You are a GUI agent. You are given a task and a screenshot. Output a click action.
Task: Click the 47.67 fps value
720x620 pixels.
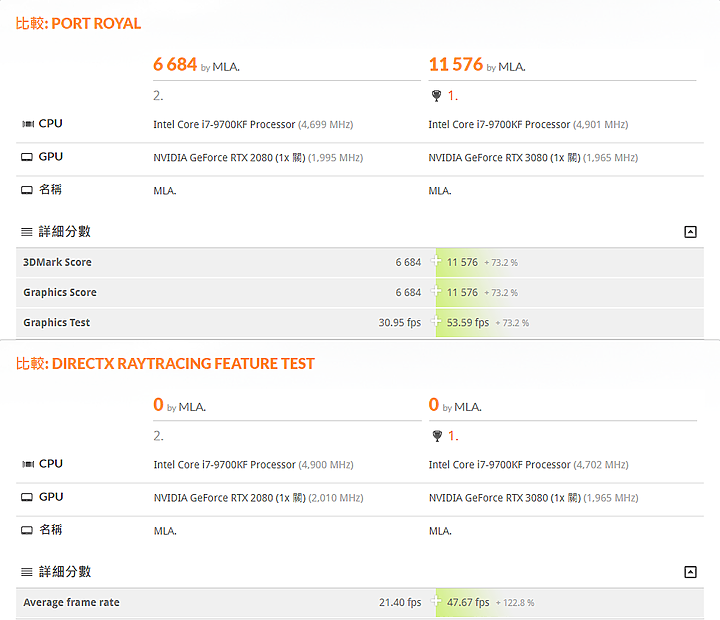click(x=468, y=602)
